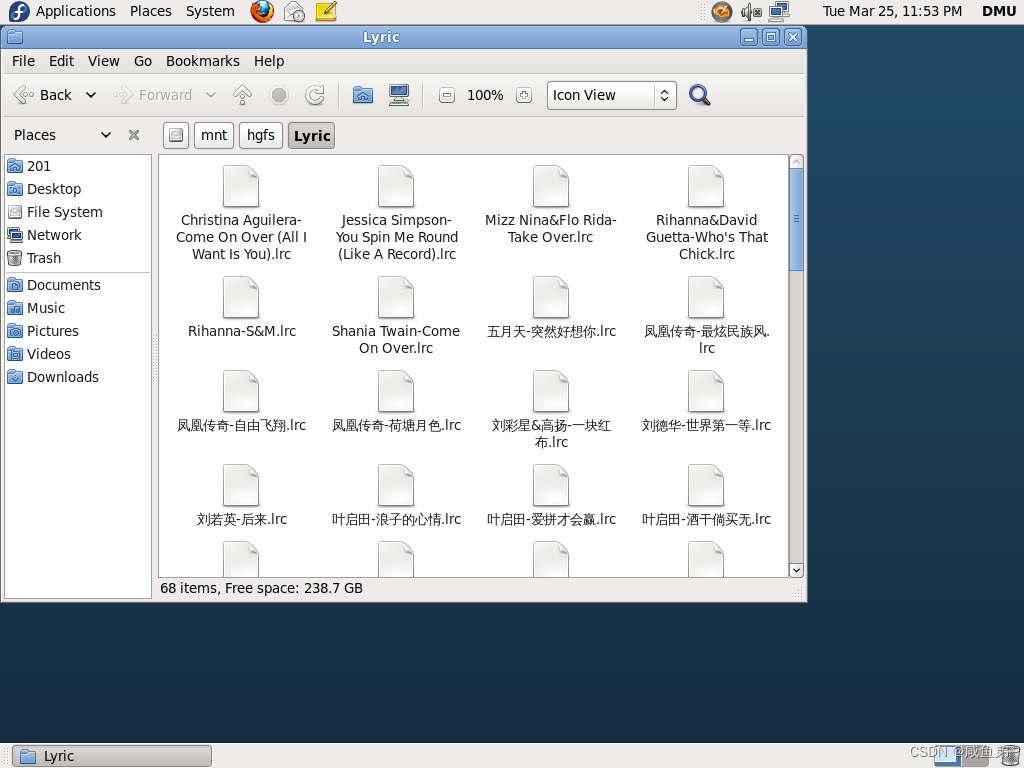Select the Rihanna-S&M.lrc file icon
The image size is (1024, 768).
tap(241, 298)
